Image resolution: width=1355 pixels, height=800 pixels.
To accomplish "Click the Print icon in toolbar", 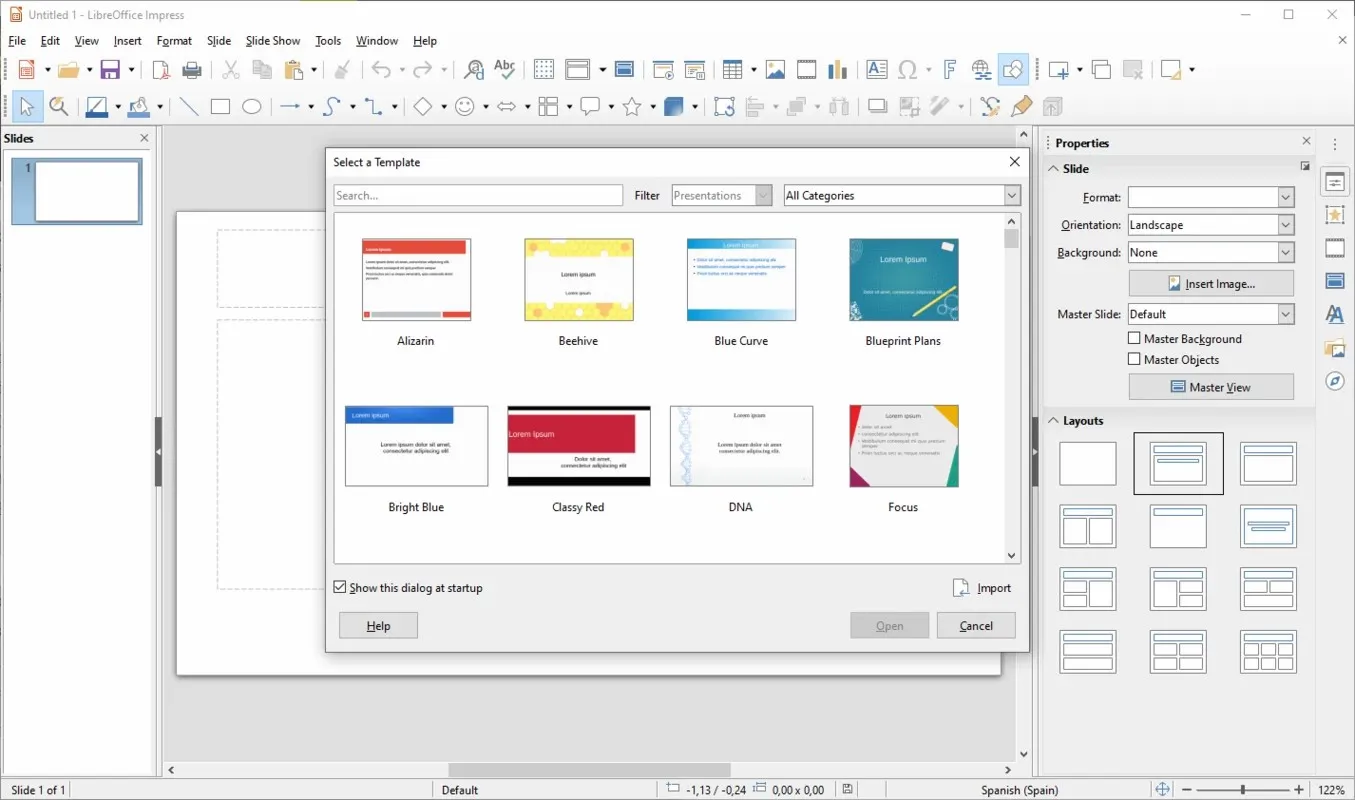I will coord(192,70).
